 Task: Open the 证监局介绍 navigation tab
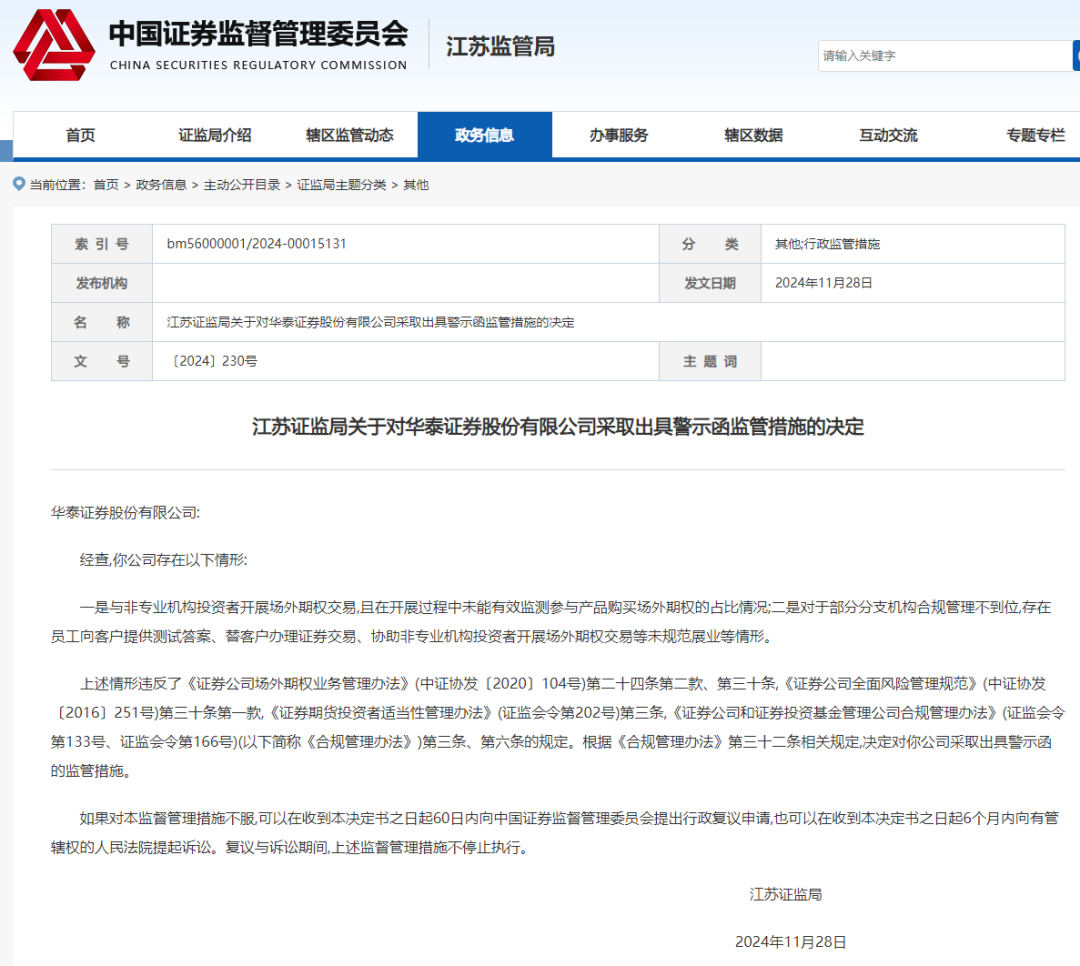pos(215,135)
